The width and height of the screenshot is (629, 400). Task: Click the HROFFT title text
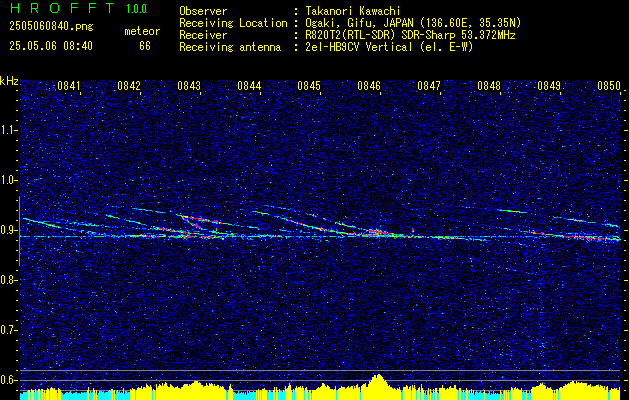click(61, 8)
